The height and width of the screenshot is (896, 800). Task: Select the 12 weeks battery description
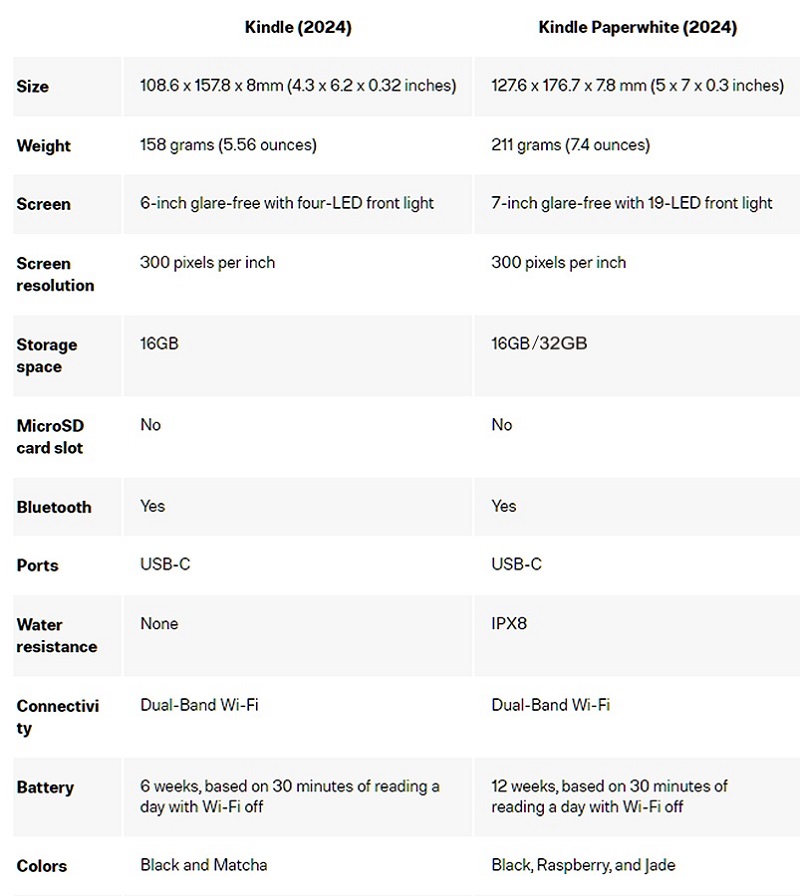609,796
